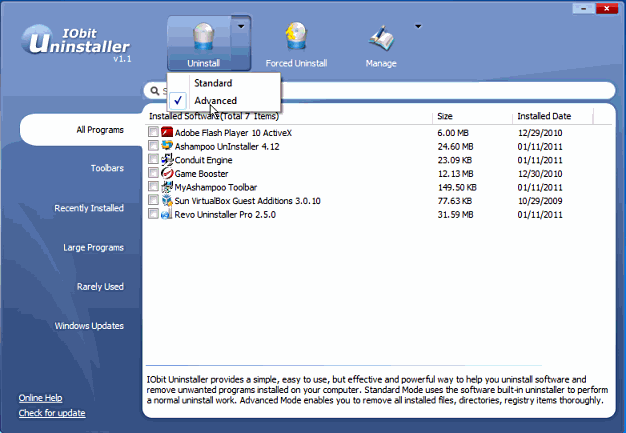Click the 6.00 MB size value
This screenshot has height=433, width=626.
[453, 133]
